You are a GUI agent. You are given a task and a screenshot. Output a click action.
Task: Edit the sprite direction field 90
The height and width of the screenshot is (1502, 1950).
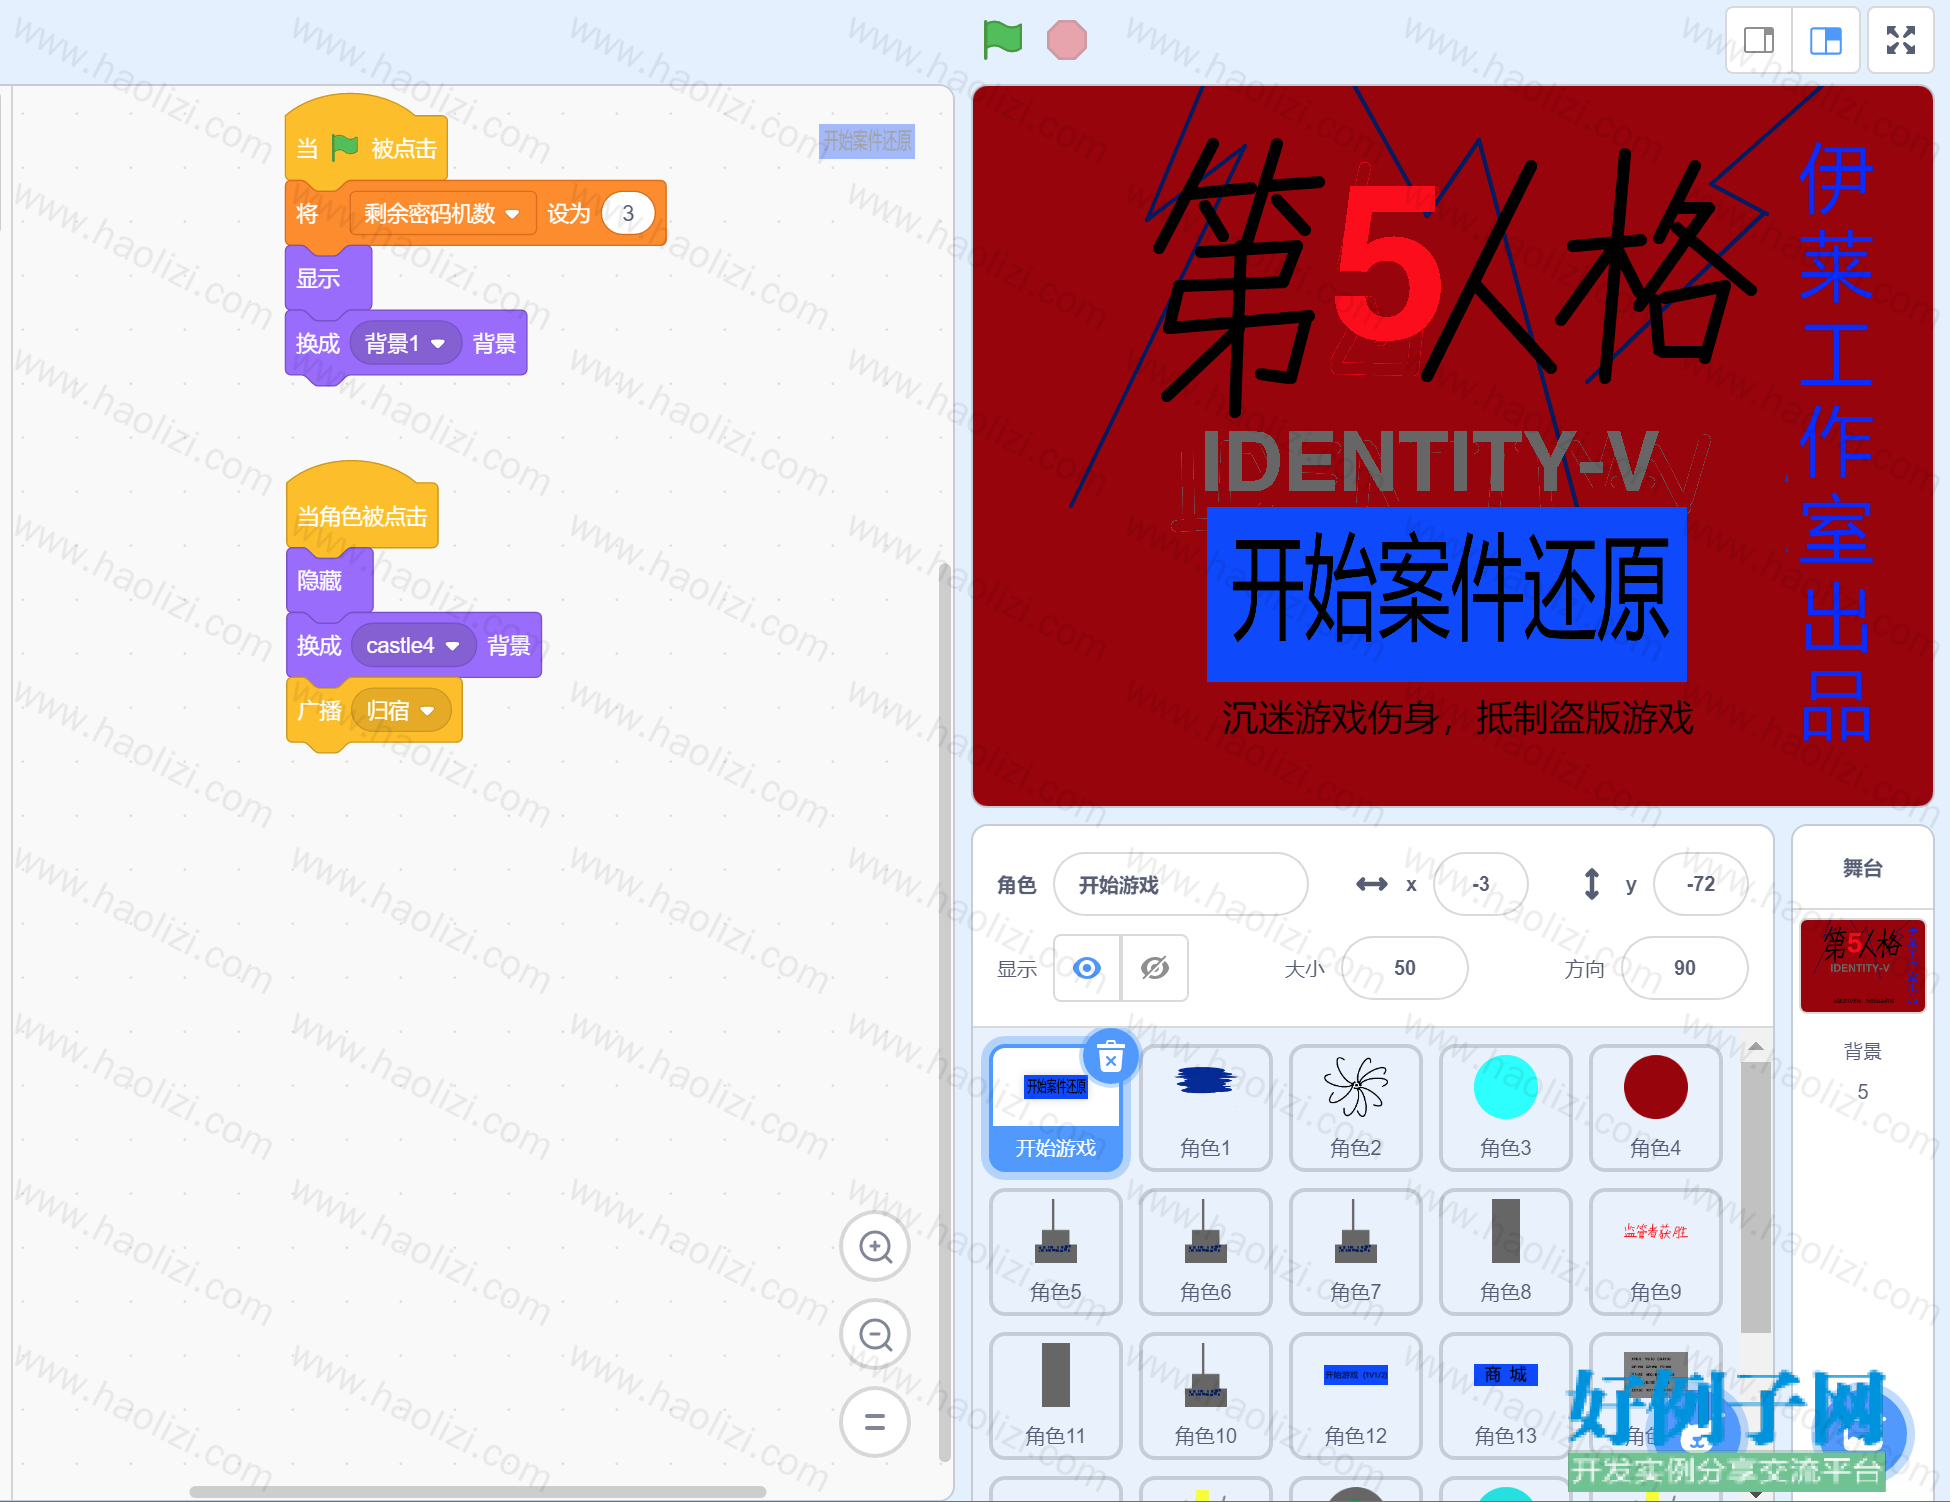point(1685,968)
